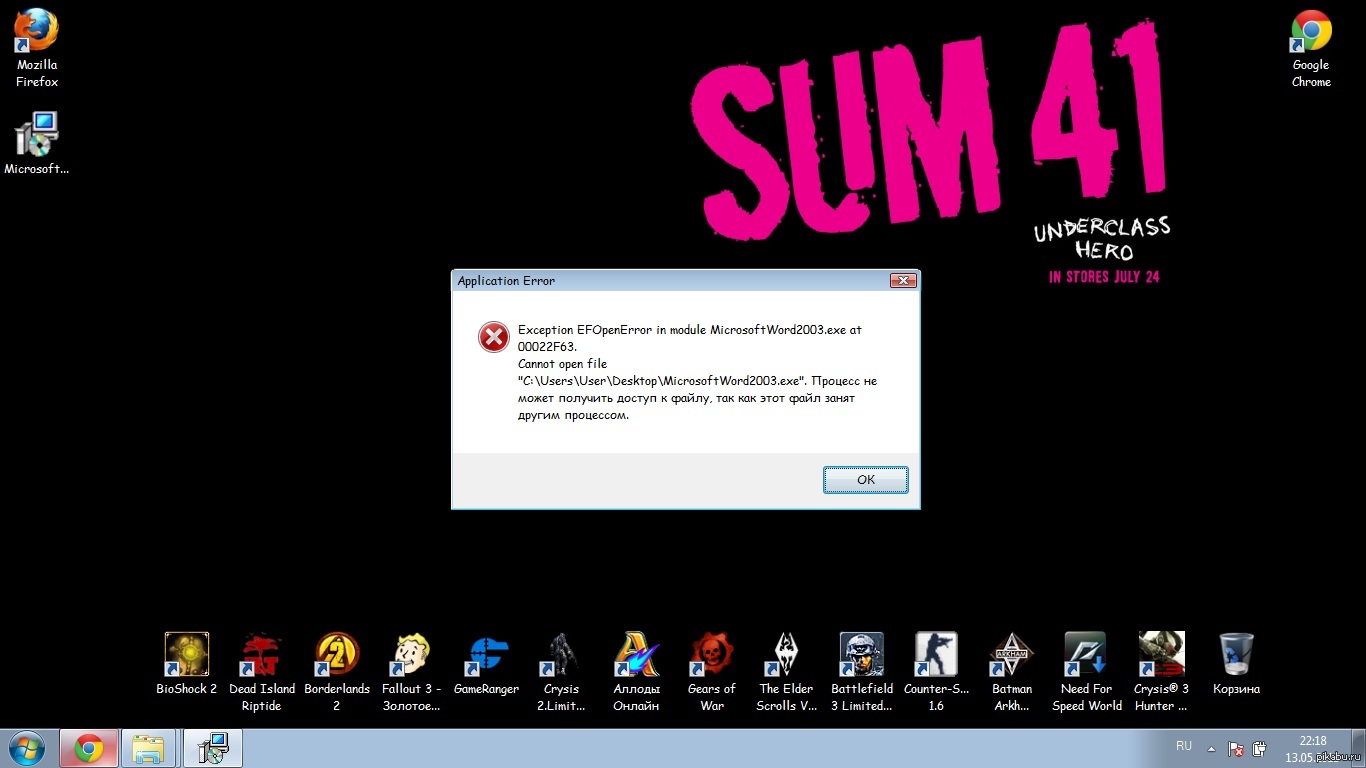The height and width of the screenshot is (768, 1366).
Task: Click the power plug tray icon
Action: point(1260,748)
